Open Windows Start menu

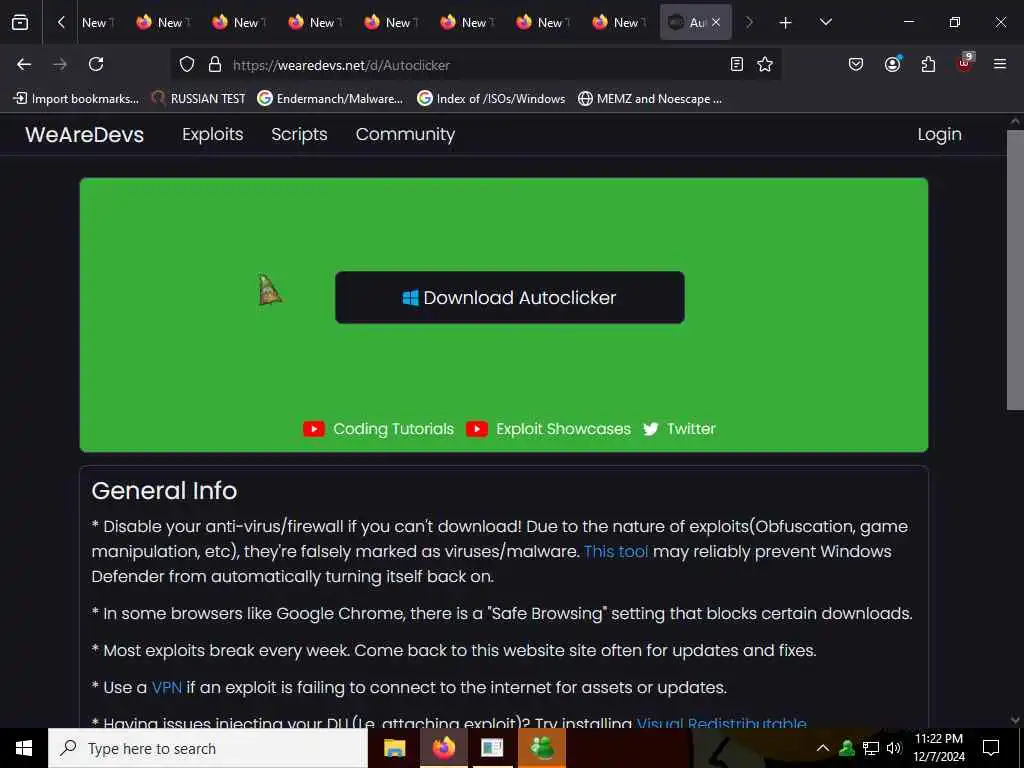pos(24,748)
